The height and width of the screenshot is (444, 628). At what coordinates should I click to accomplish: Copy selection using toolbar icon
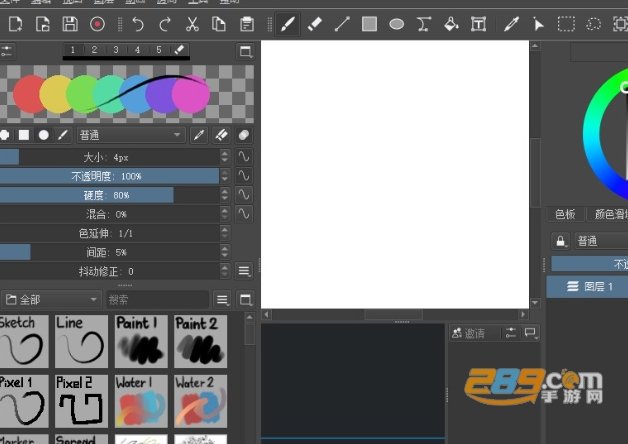tap(219, 24)
